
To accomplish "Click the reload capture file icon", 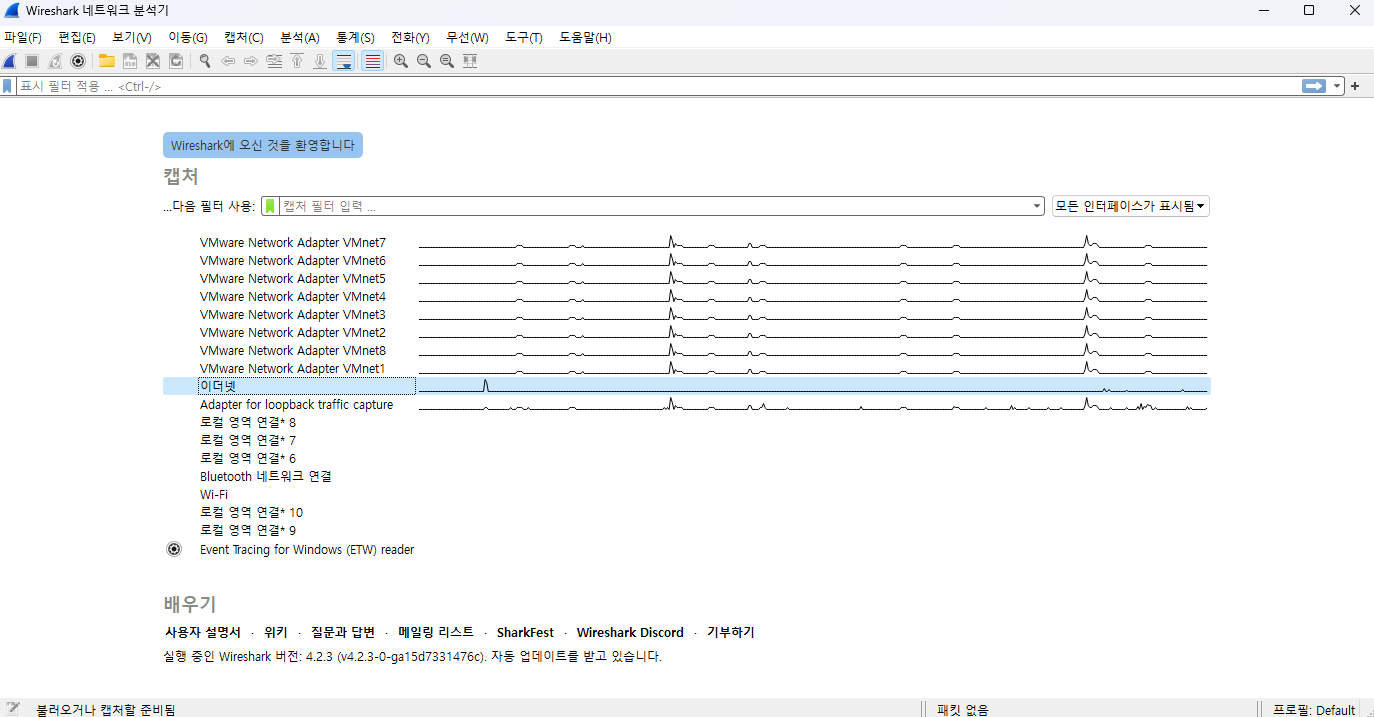I will pyautogui.click(x=176, y=61).
